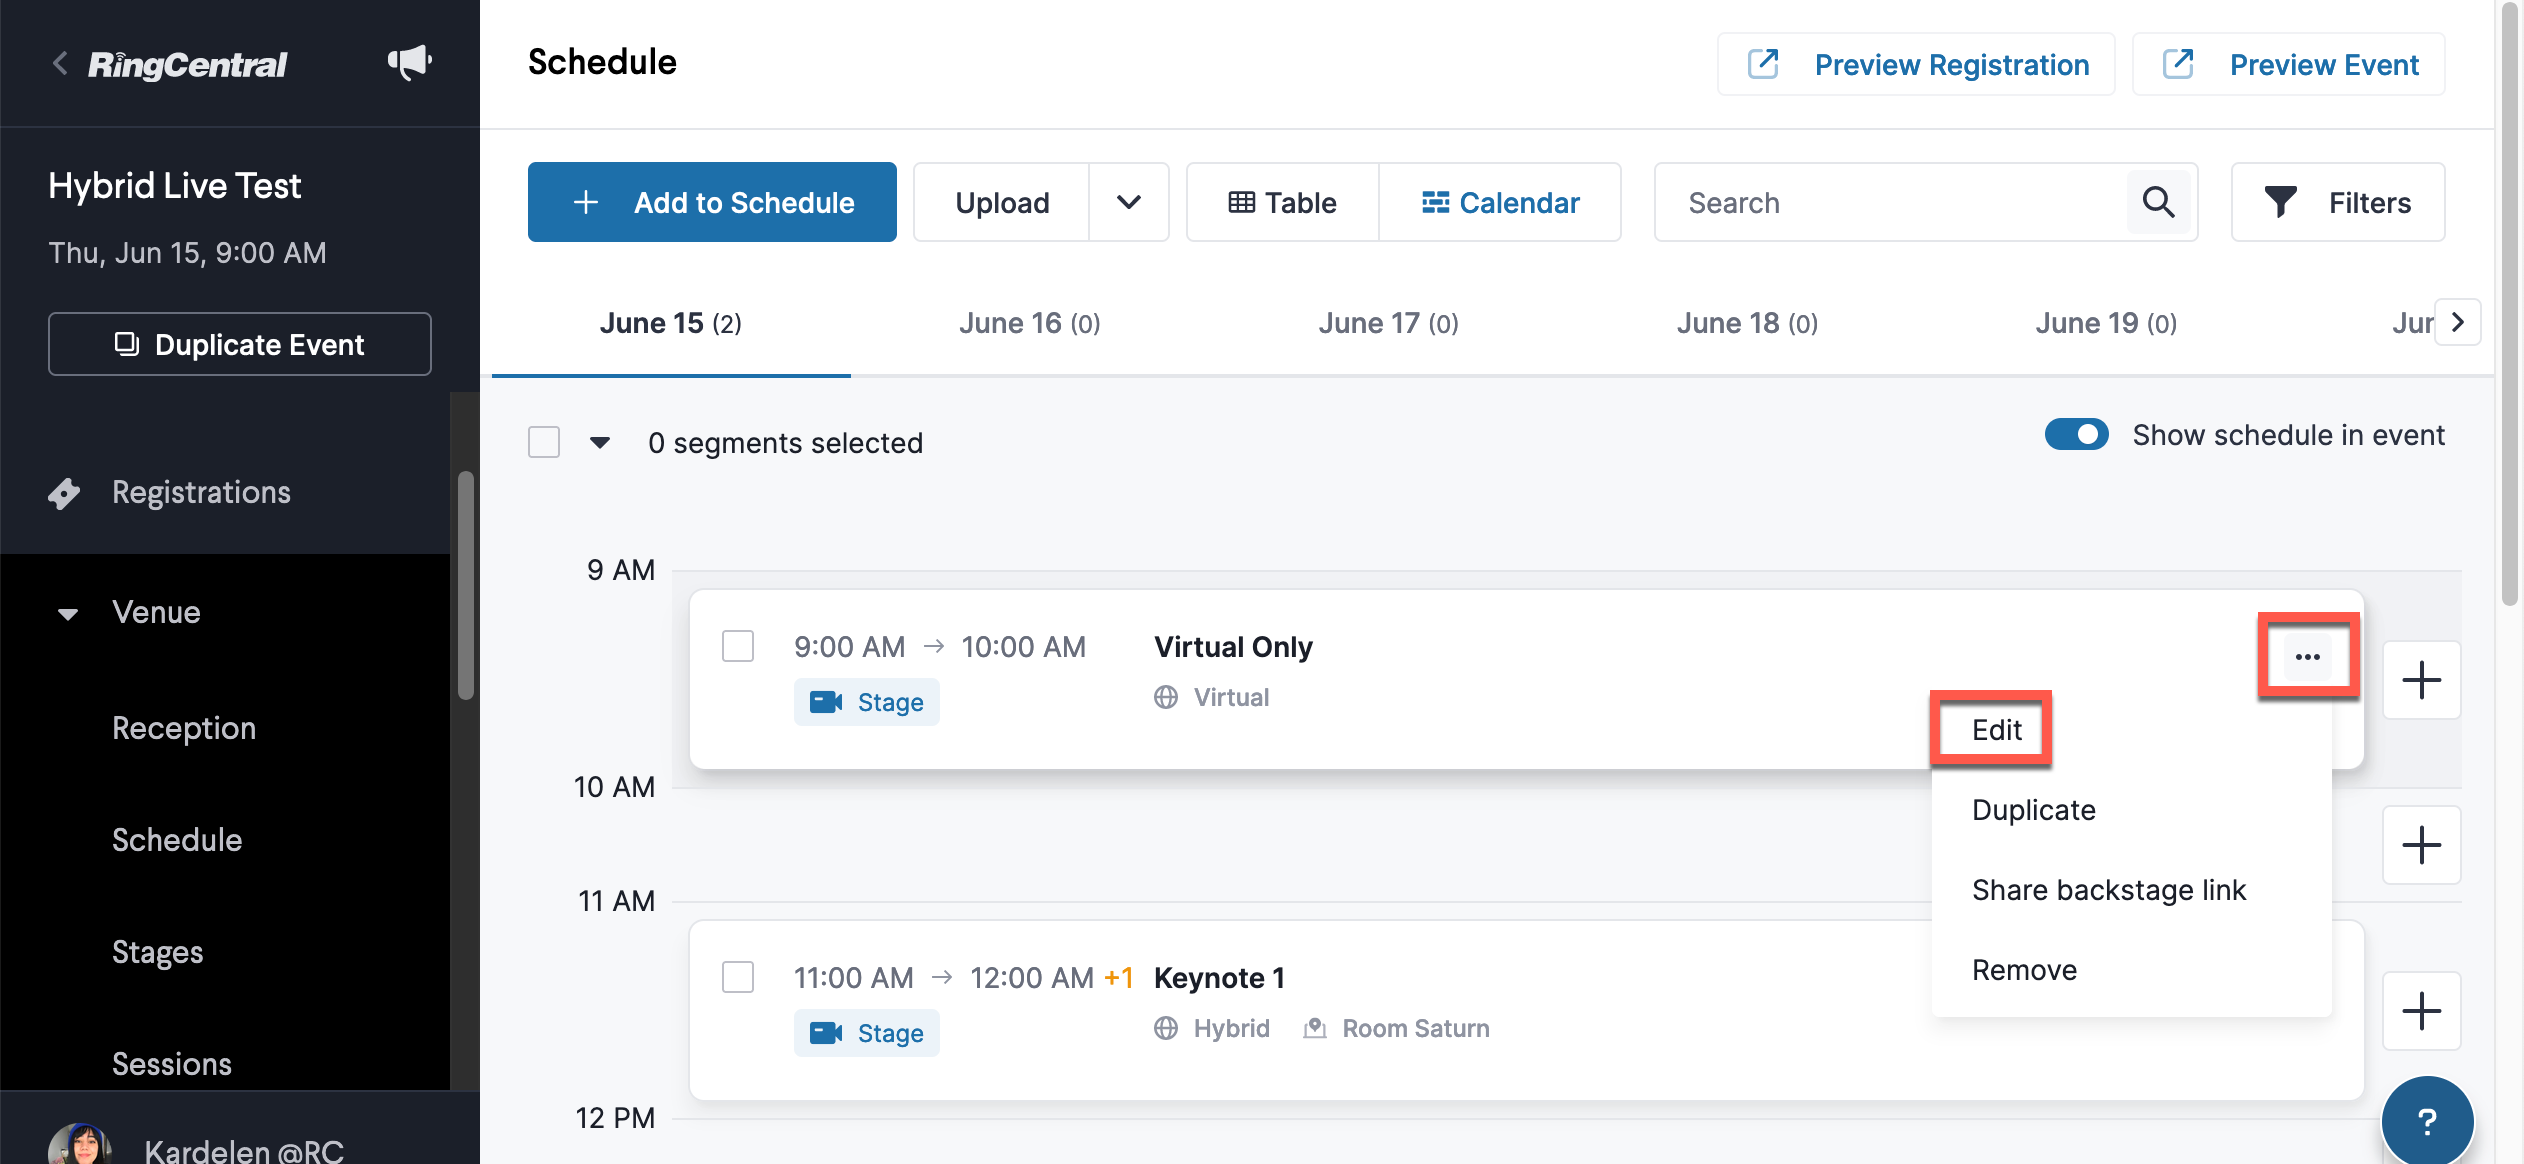Click the search magnifier icon
Image resolution: width=2524 pixels, height=1164 pixels.
[x=2158, y=203]
